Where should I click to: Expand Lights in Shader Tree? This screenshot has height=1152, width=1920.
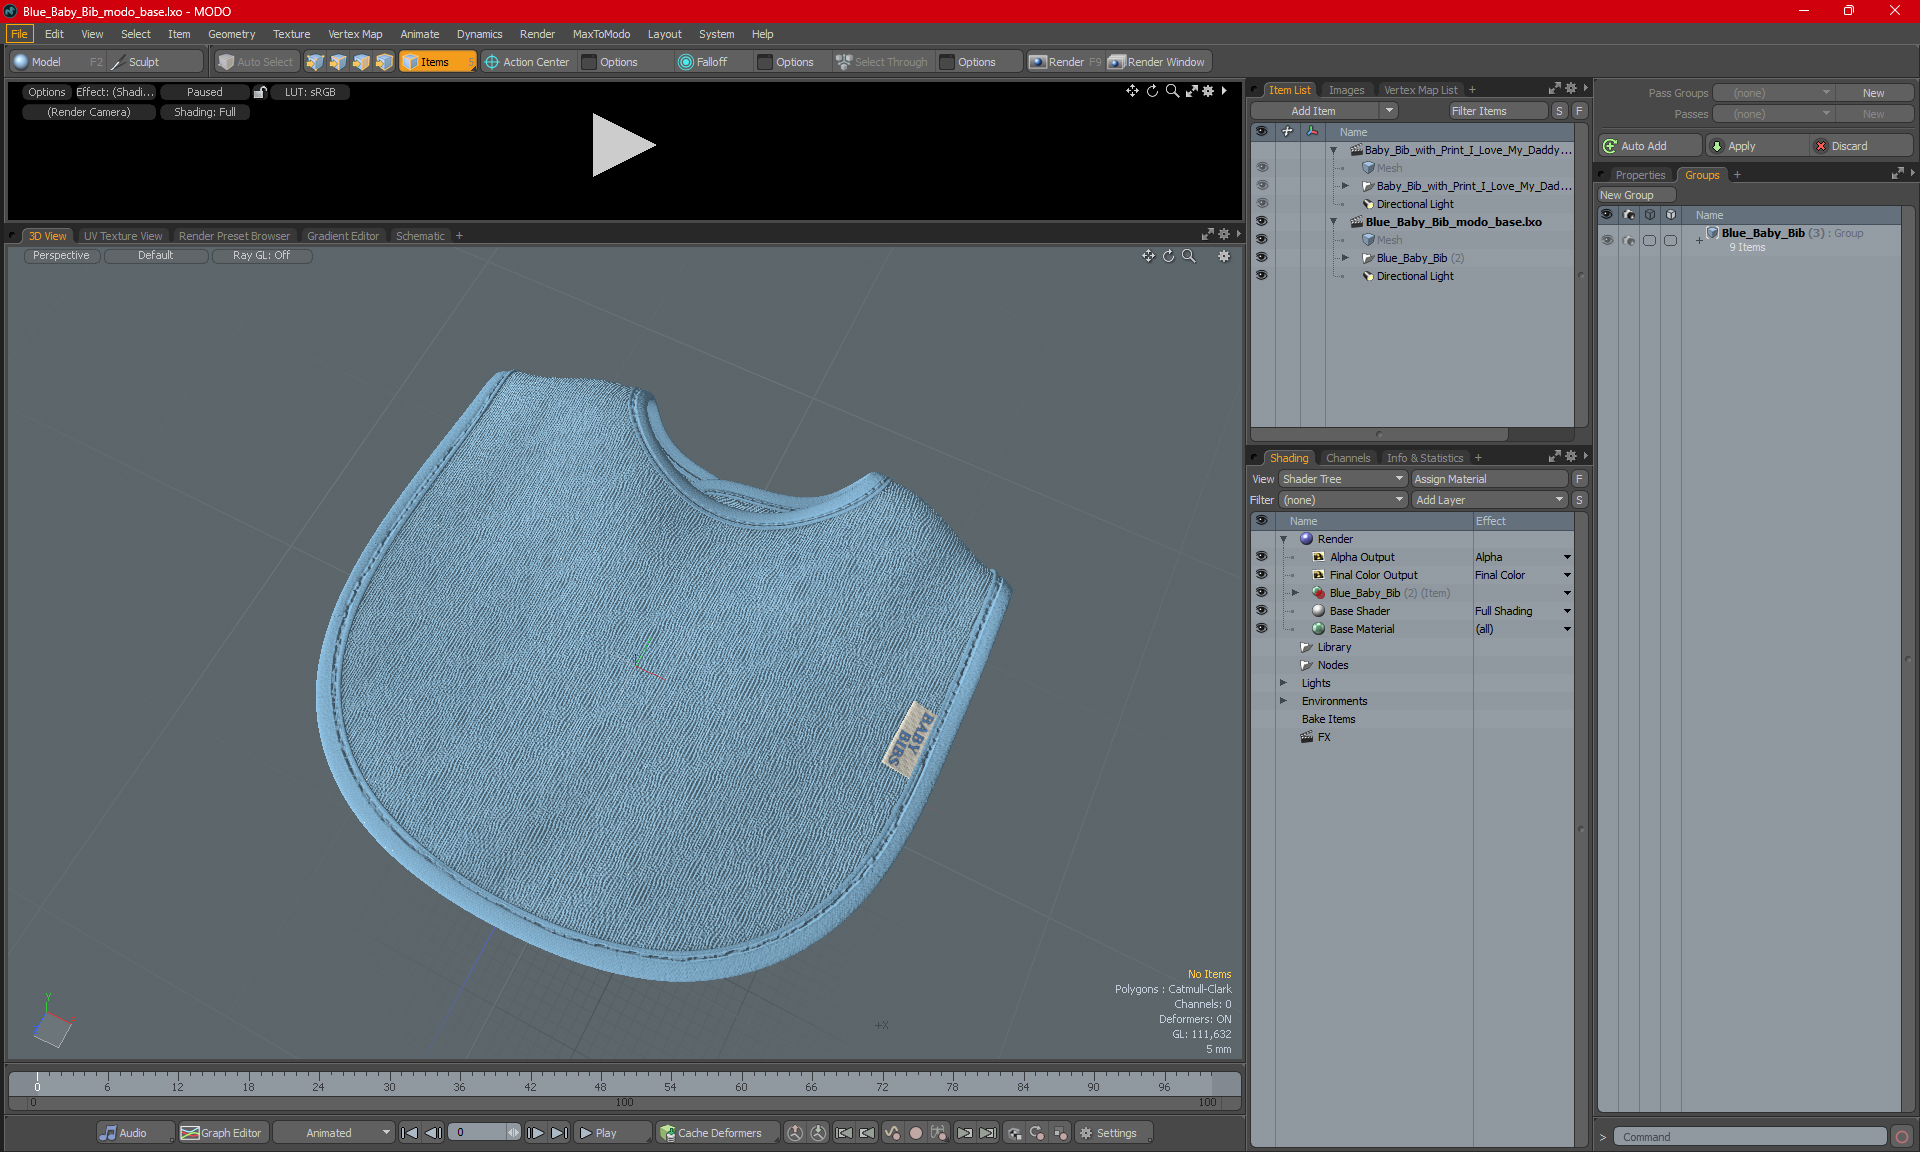[1284, 683]
